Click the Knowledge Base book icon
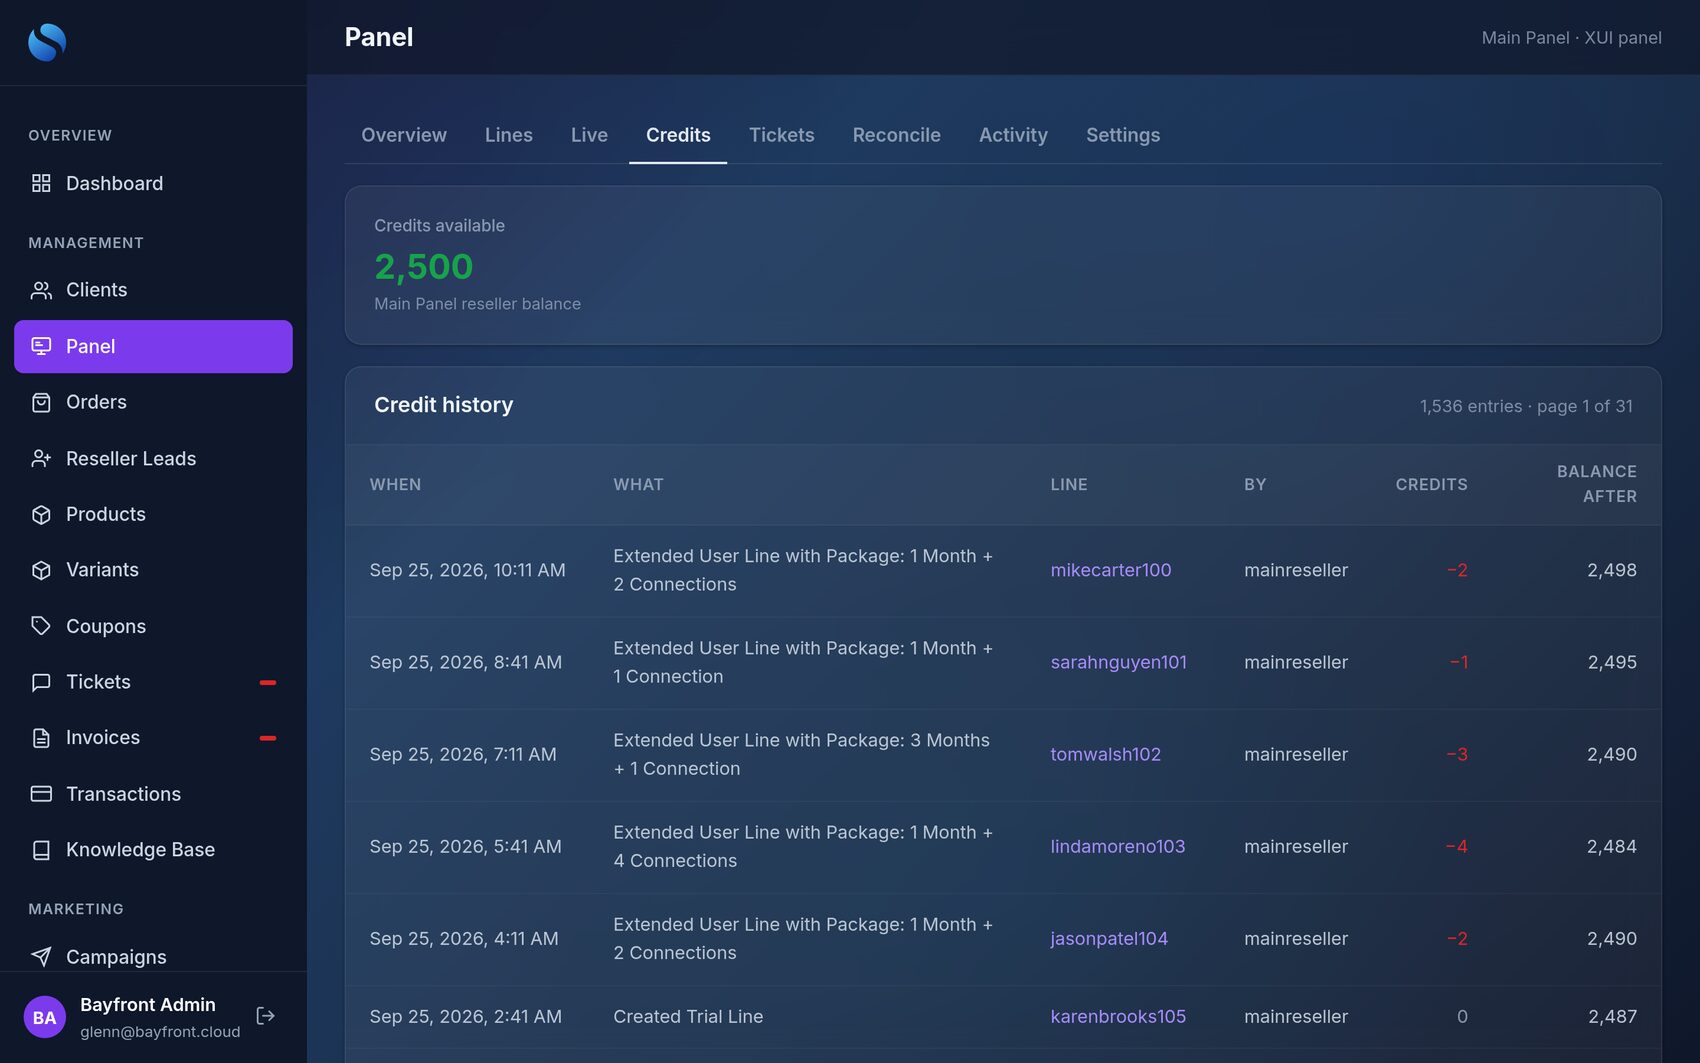 click(x=41, y=850)
